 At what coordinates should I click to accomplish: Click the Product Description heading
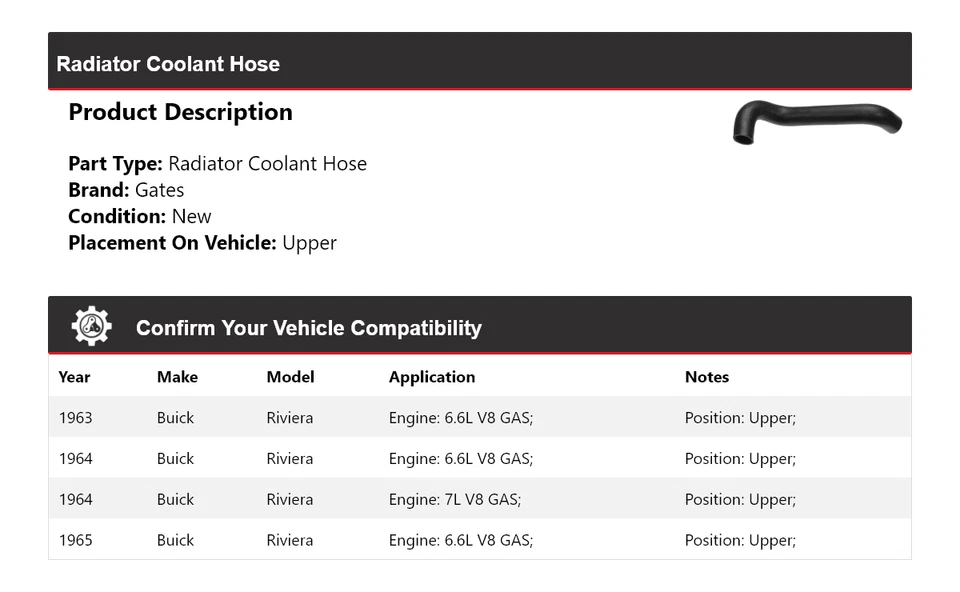click(180, 112)
